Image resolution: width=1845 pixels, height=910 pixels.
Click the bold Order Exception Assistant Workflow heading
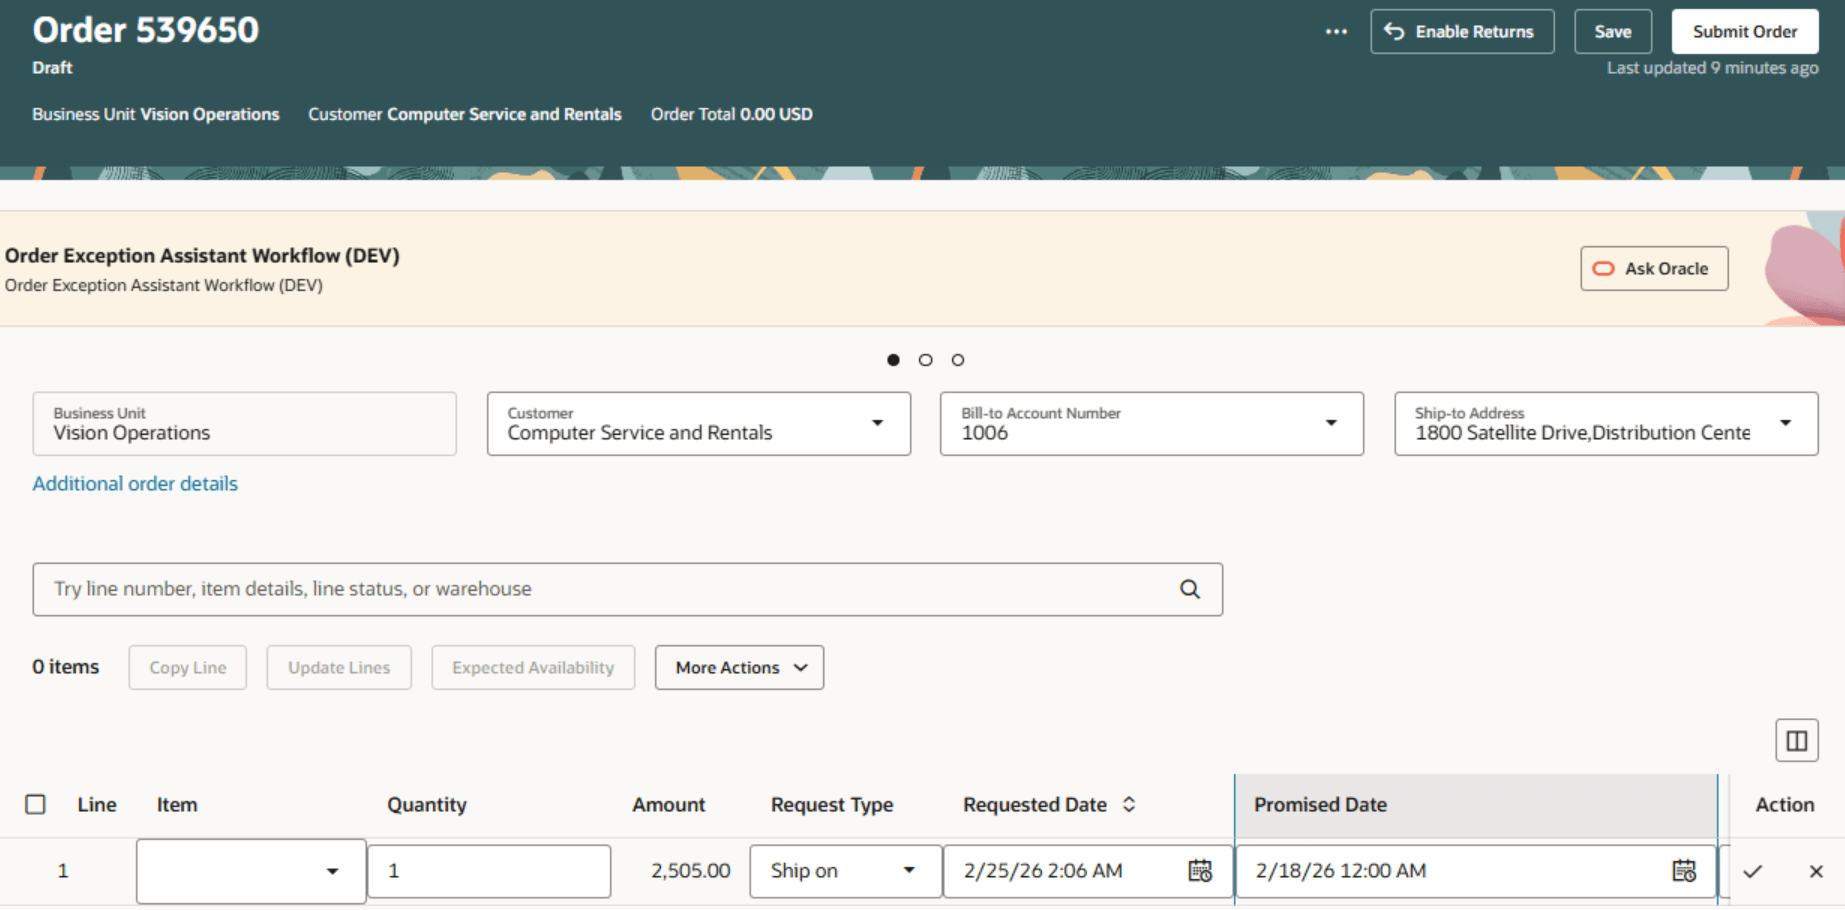tap(202, 256)
